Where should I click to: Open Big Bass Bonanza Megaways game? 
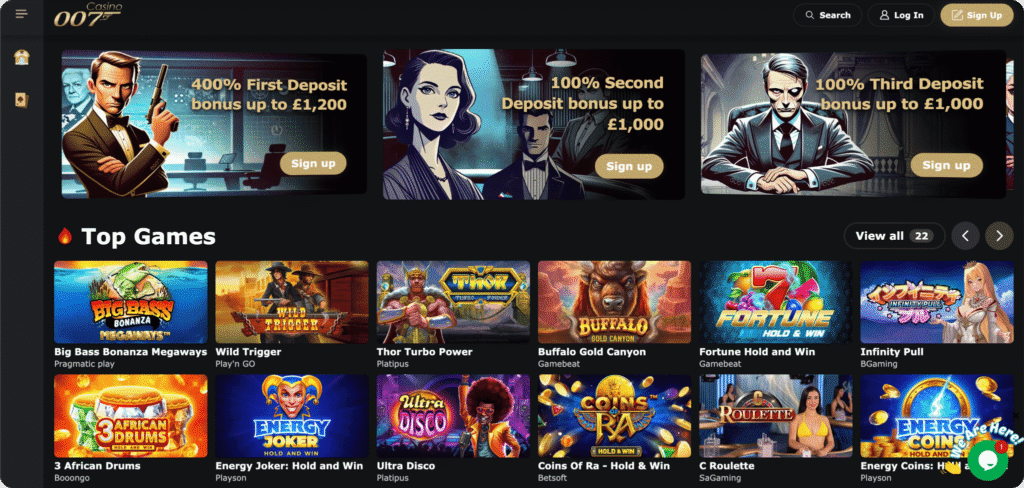coord(131,302)
